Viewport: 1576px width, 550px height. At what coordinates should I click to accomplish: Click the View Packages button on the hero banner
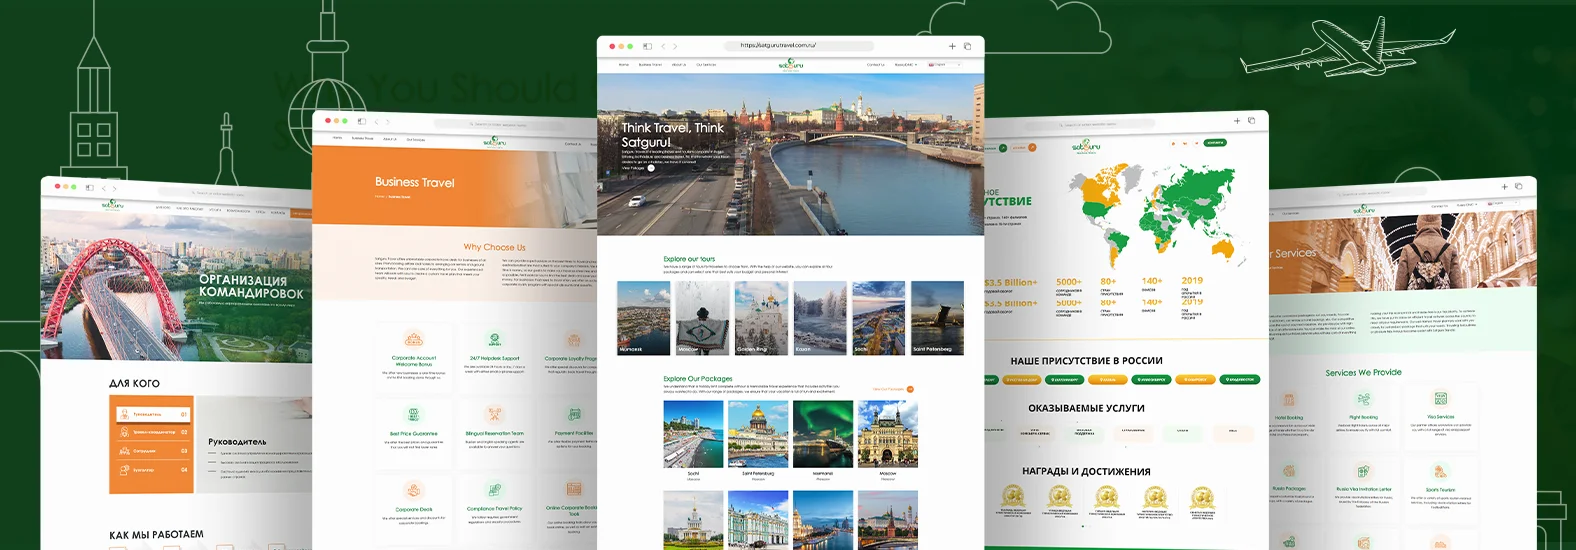click(638, 168)
